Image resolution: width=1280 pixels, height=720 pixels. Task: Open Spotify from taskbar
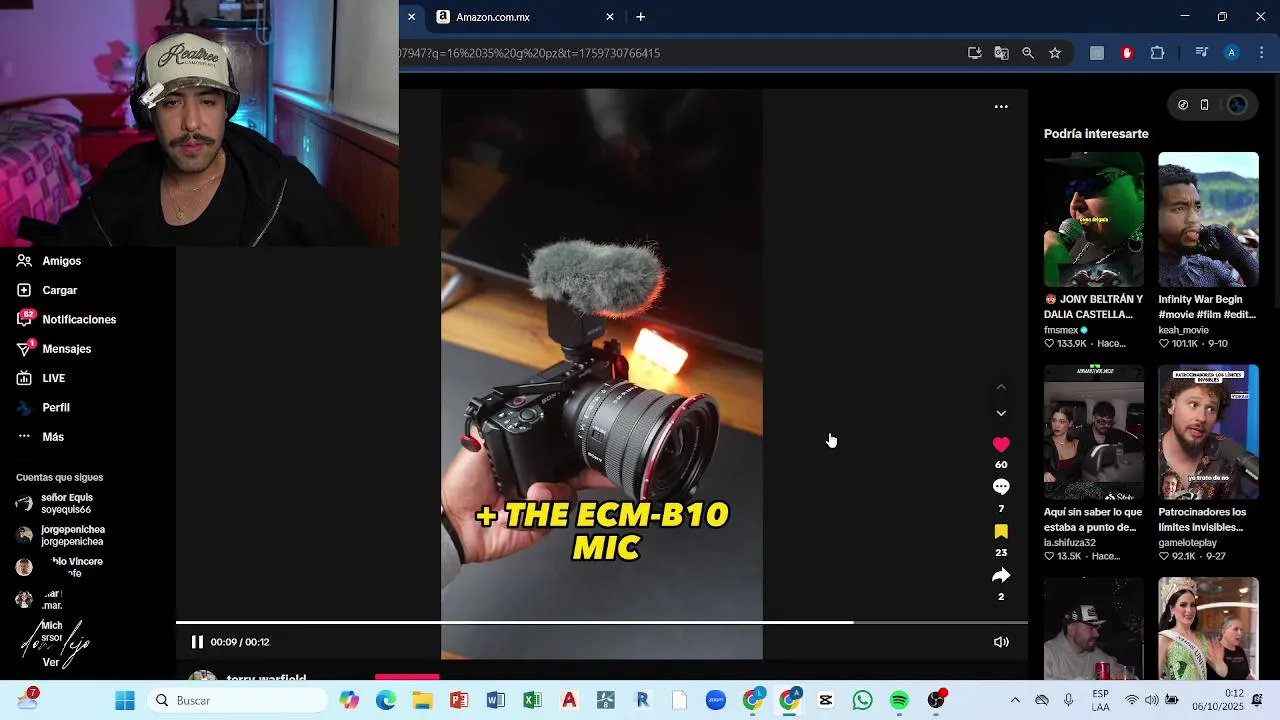pyautogui.click(x=899, y=701)
